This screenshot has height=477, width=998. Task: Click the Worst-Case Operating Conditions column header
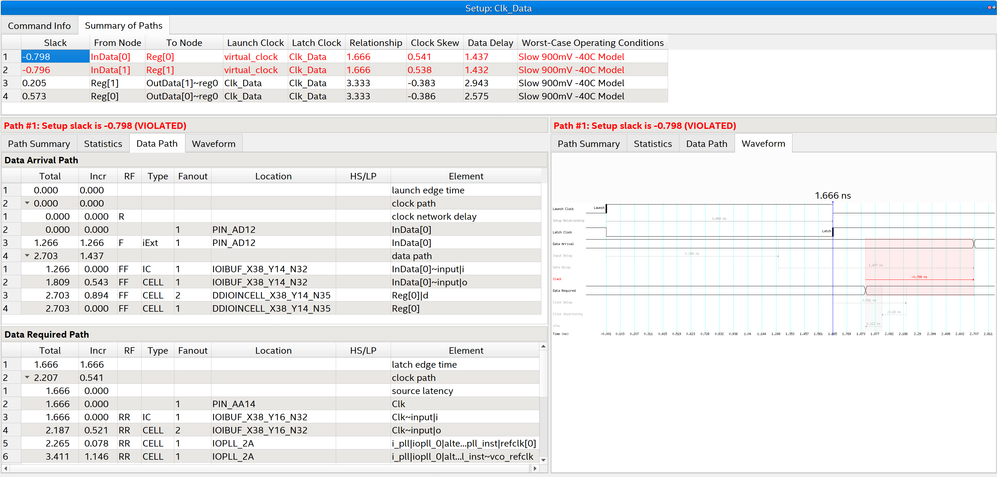(592, 43)
